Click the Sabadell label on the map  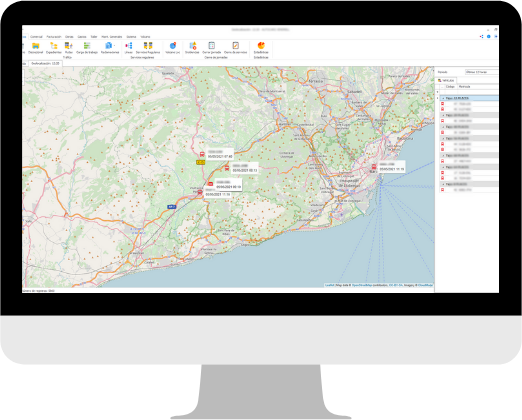(354, 91)
